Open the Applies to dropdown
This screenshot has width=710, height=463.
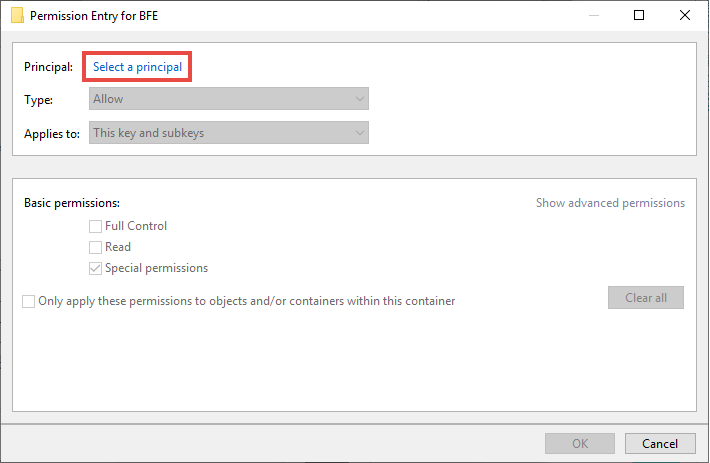229,133
